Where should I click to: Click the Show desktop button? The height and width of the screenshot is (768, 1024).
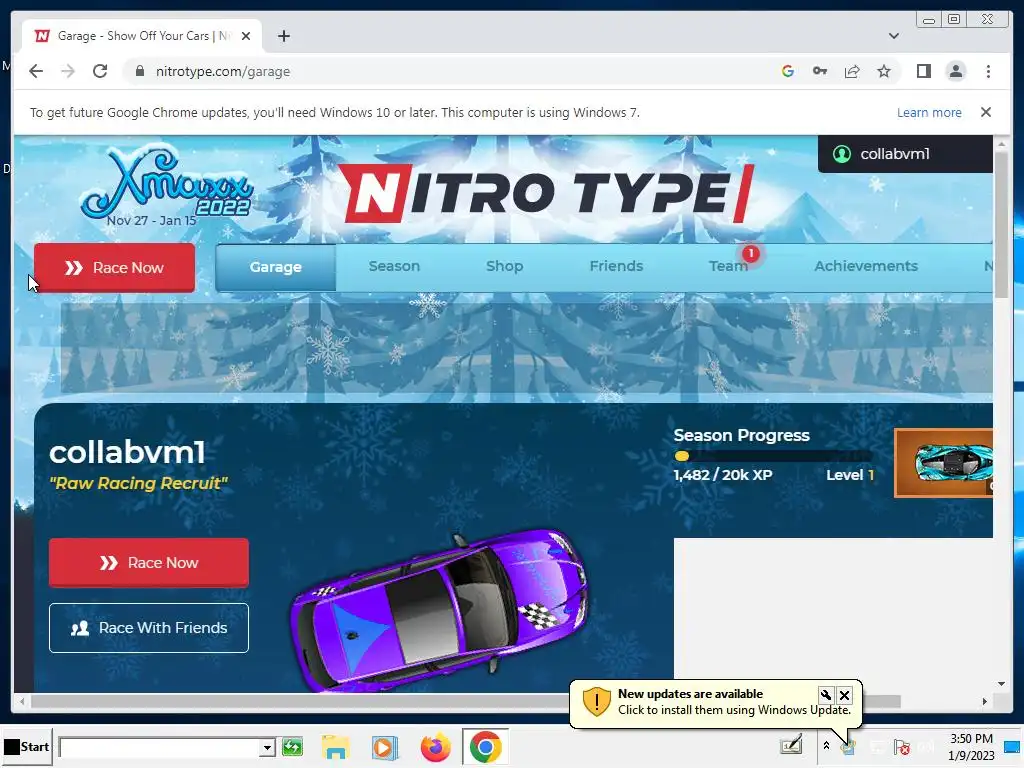pos(1013,746)
